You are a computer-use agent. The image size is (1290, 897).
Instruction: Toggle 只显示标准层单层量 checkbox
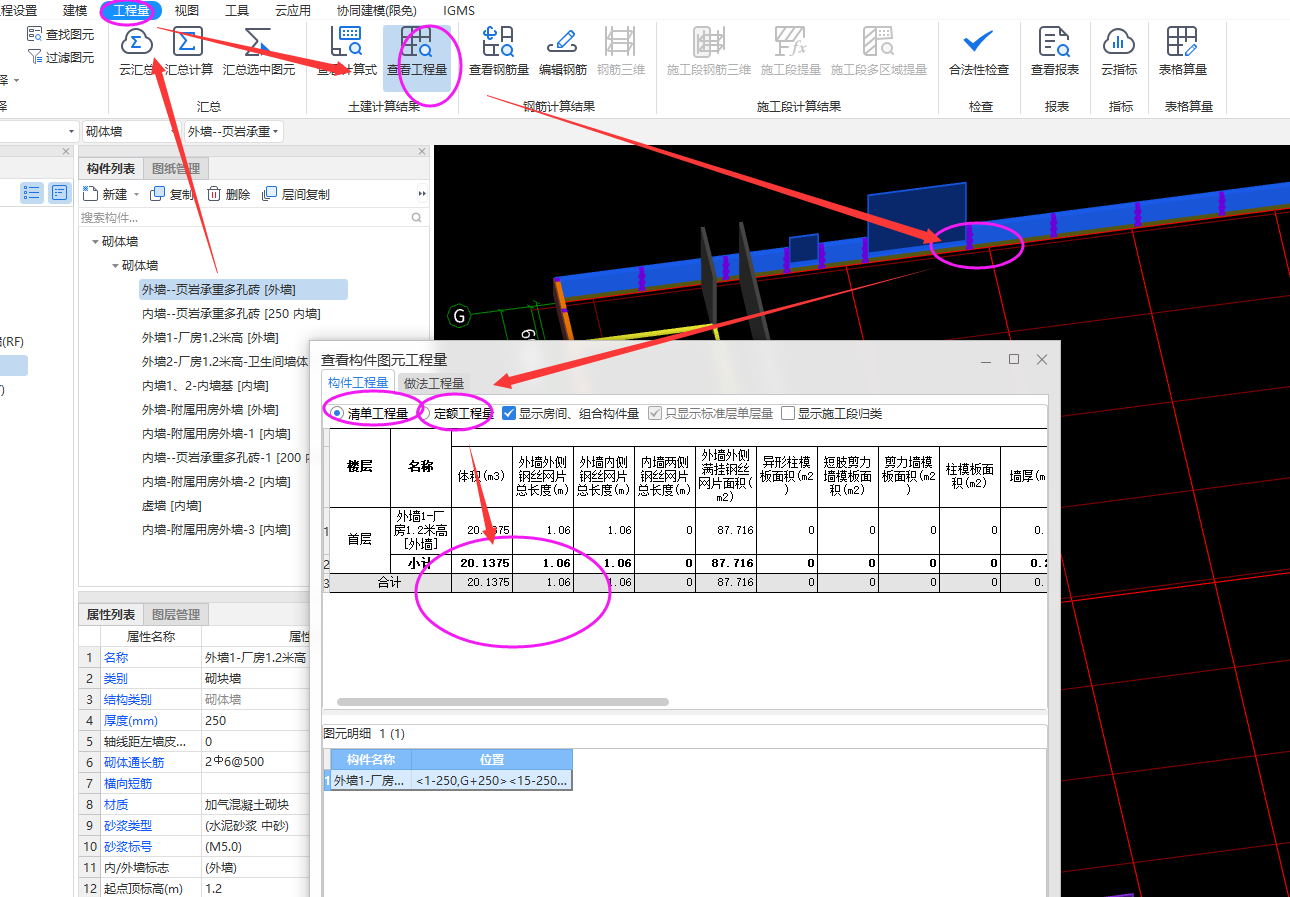655,413
